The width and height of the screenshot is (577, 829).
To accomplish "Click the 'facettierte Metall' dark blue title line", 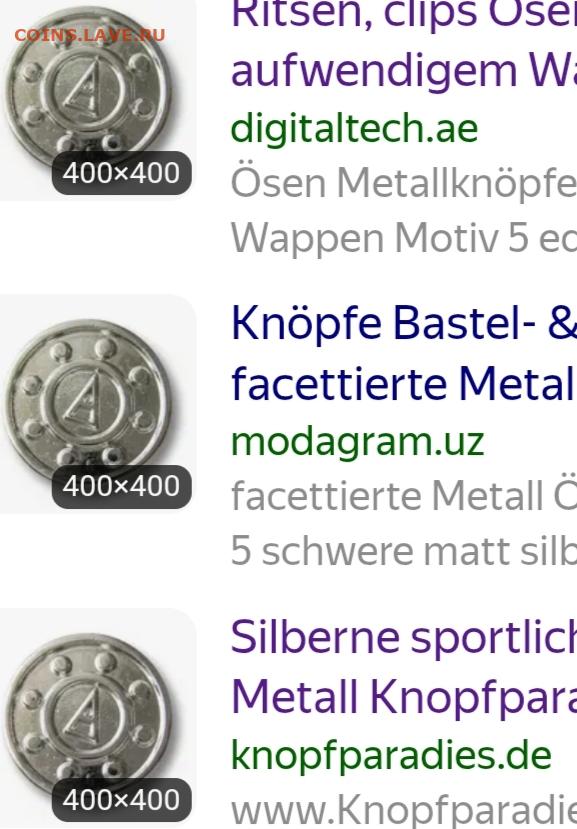I will pos(404,384).
